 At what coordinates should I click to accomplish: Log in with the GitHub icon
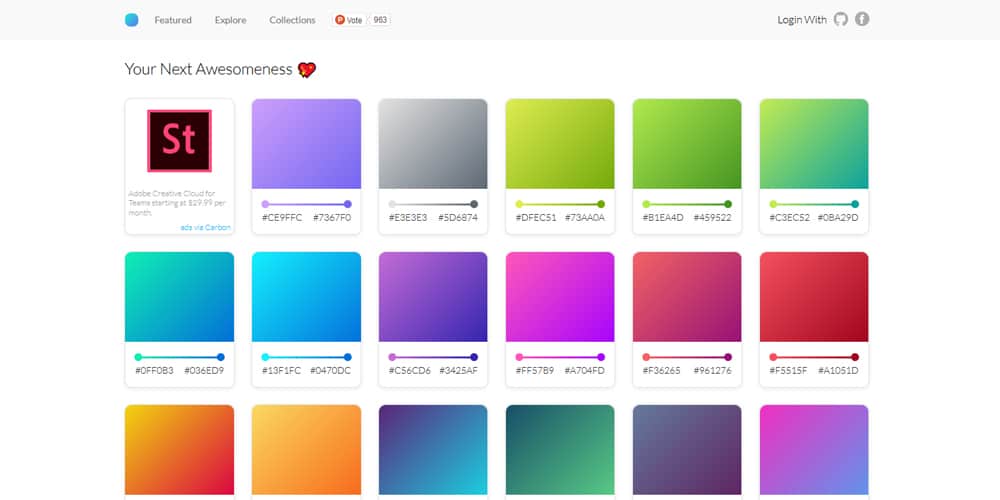click(x=840, y=20)
